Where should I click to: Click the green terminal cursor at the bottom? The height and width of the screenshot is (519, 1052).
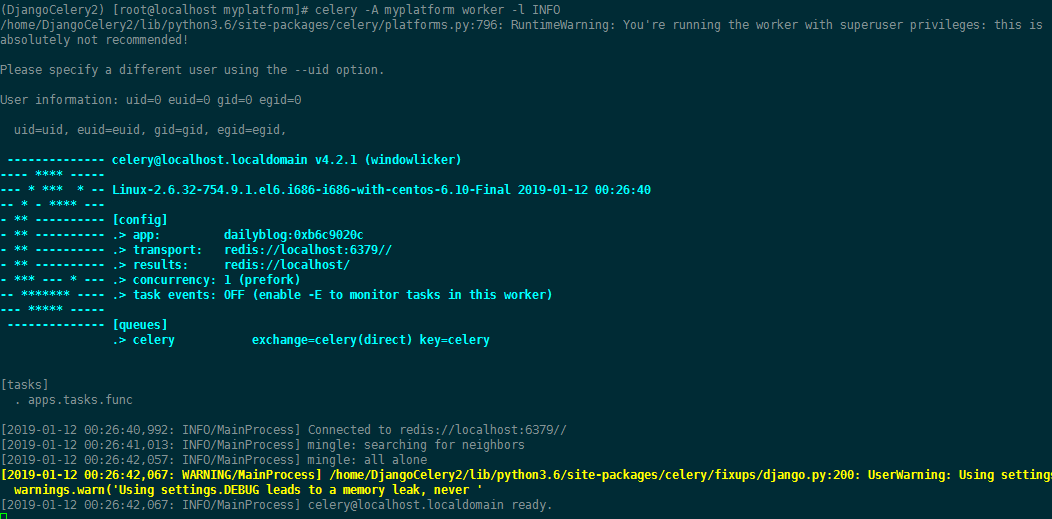[x=3, y=516]
